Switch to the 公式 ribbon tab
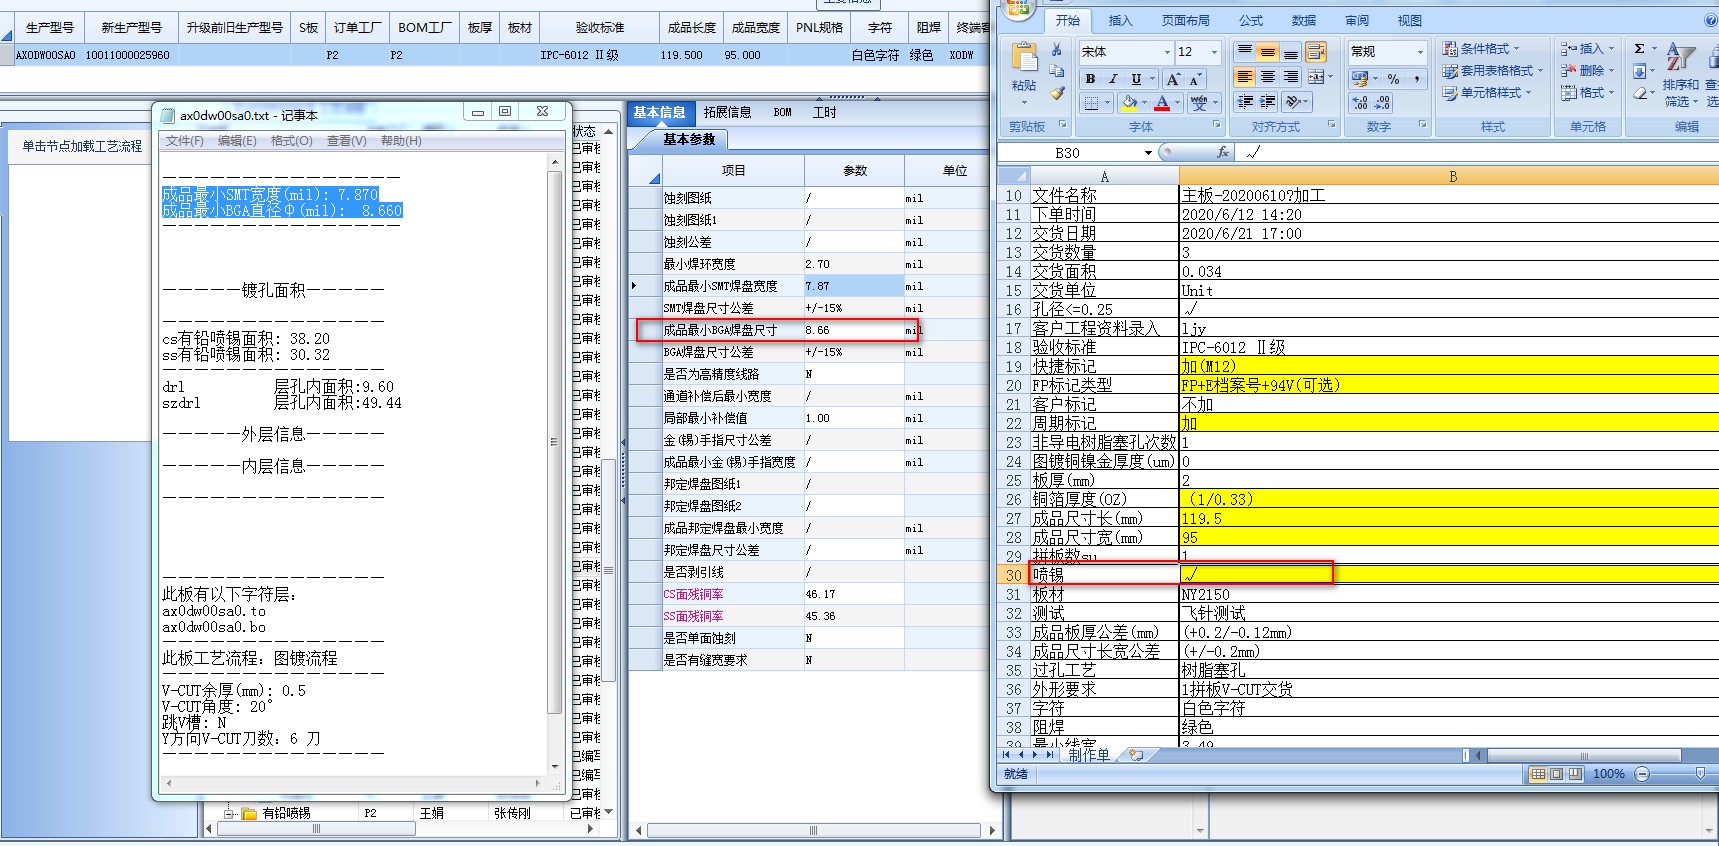 click(x=1251, y=21)
